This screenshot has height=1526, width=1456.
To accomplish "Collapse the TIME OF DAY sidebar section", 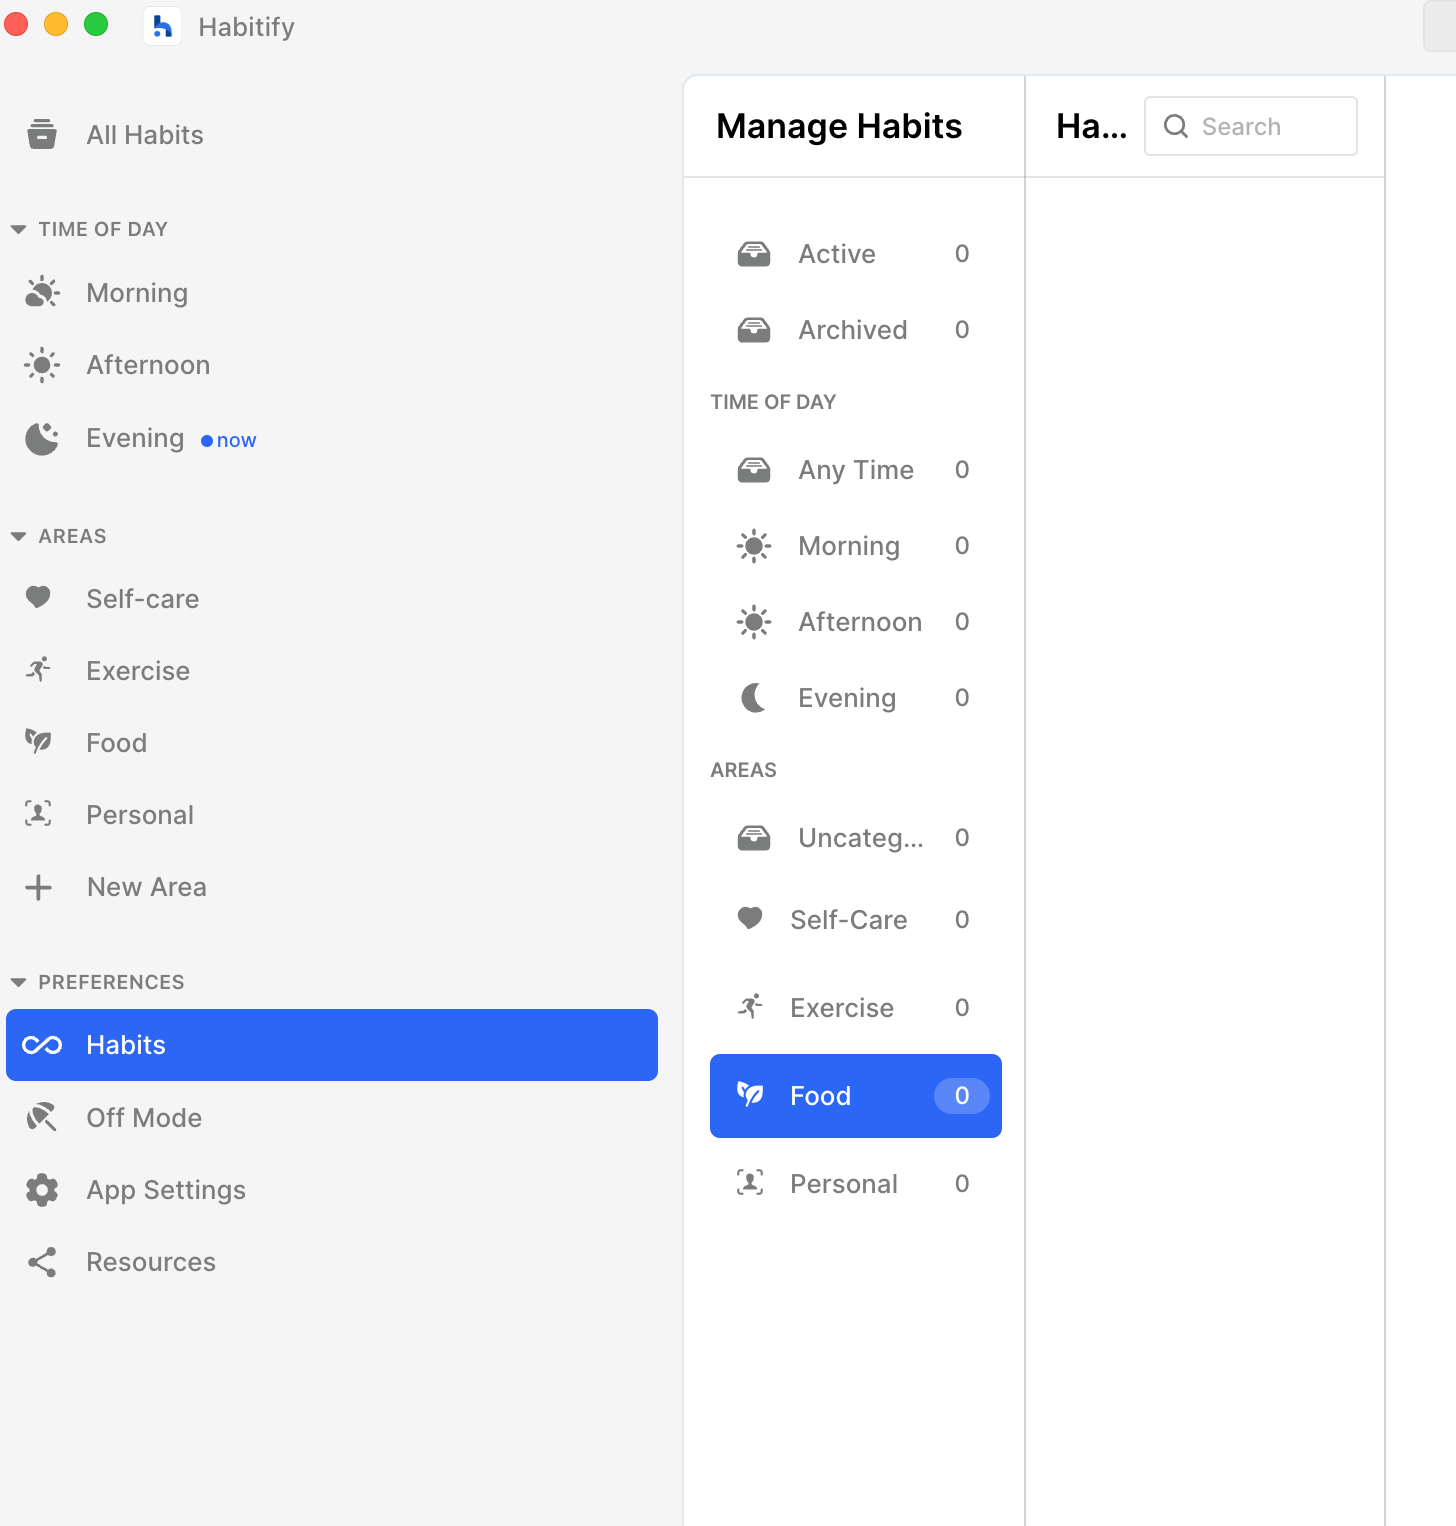I will [18, 230].
